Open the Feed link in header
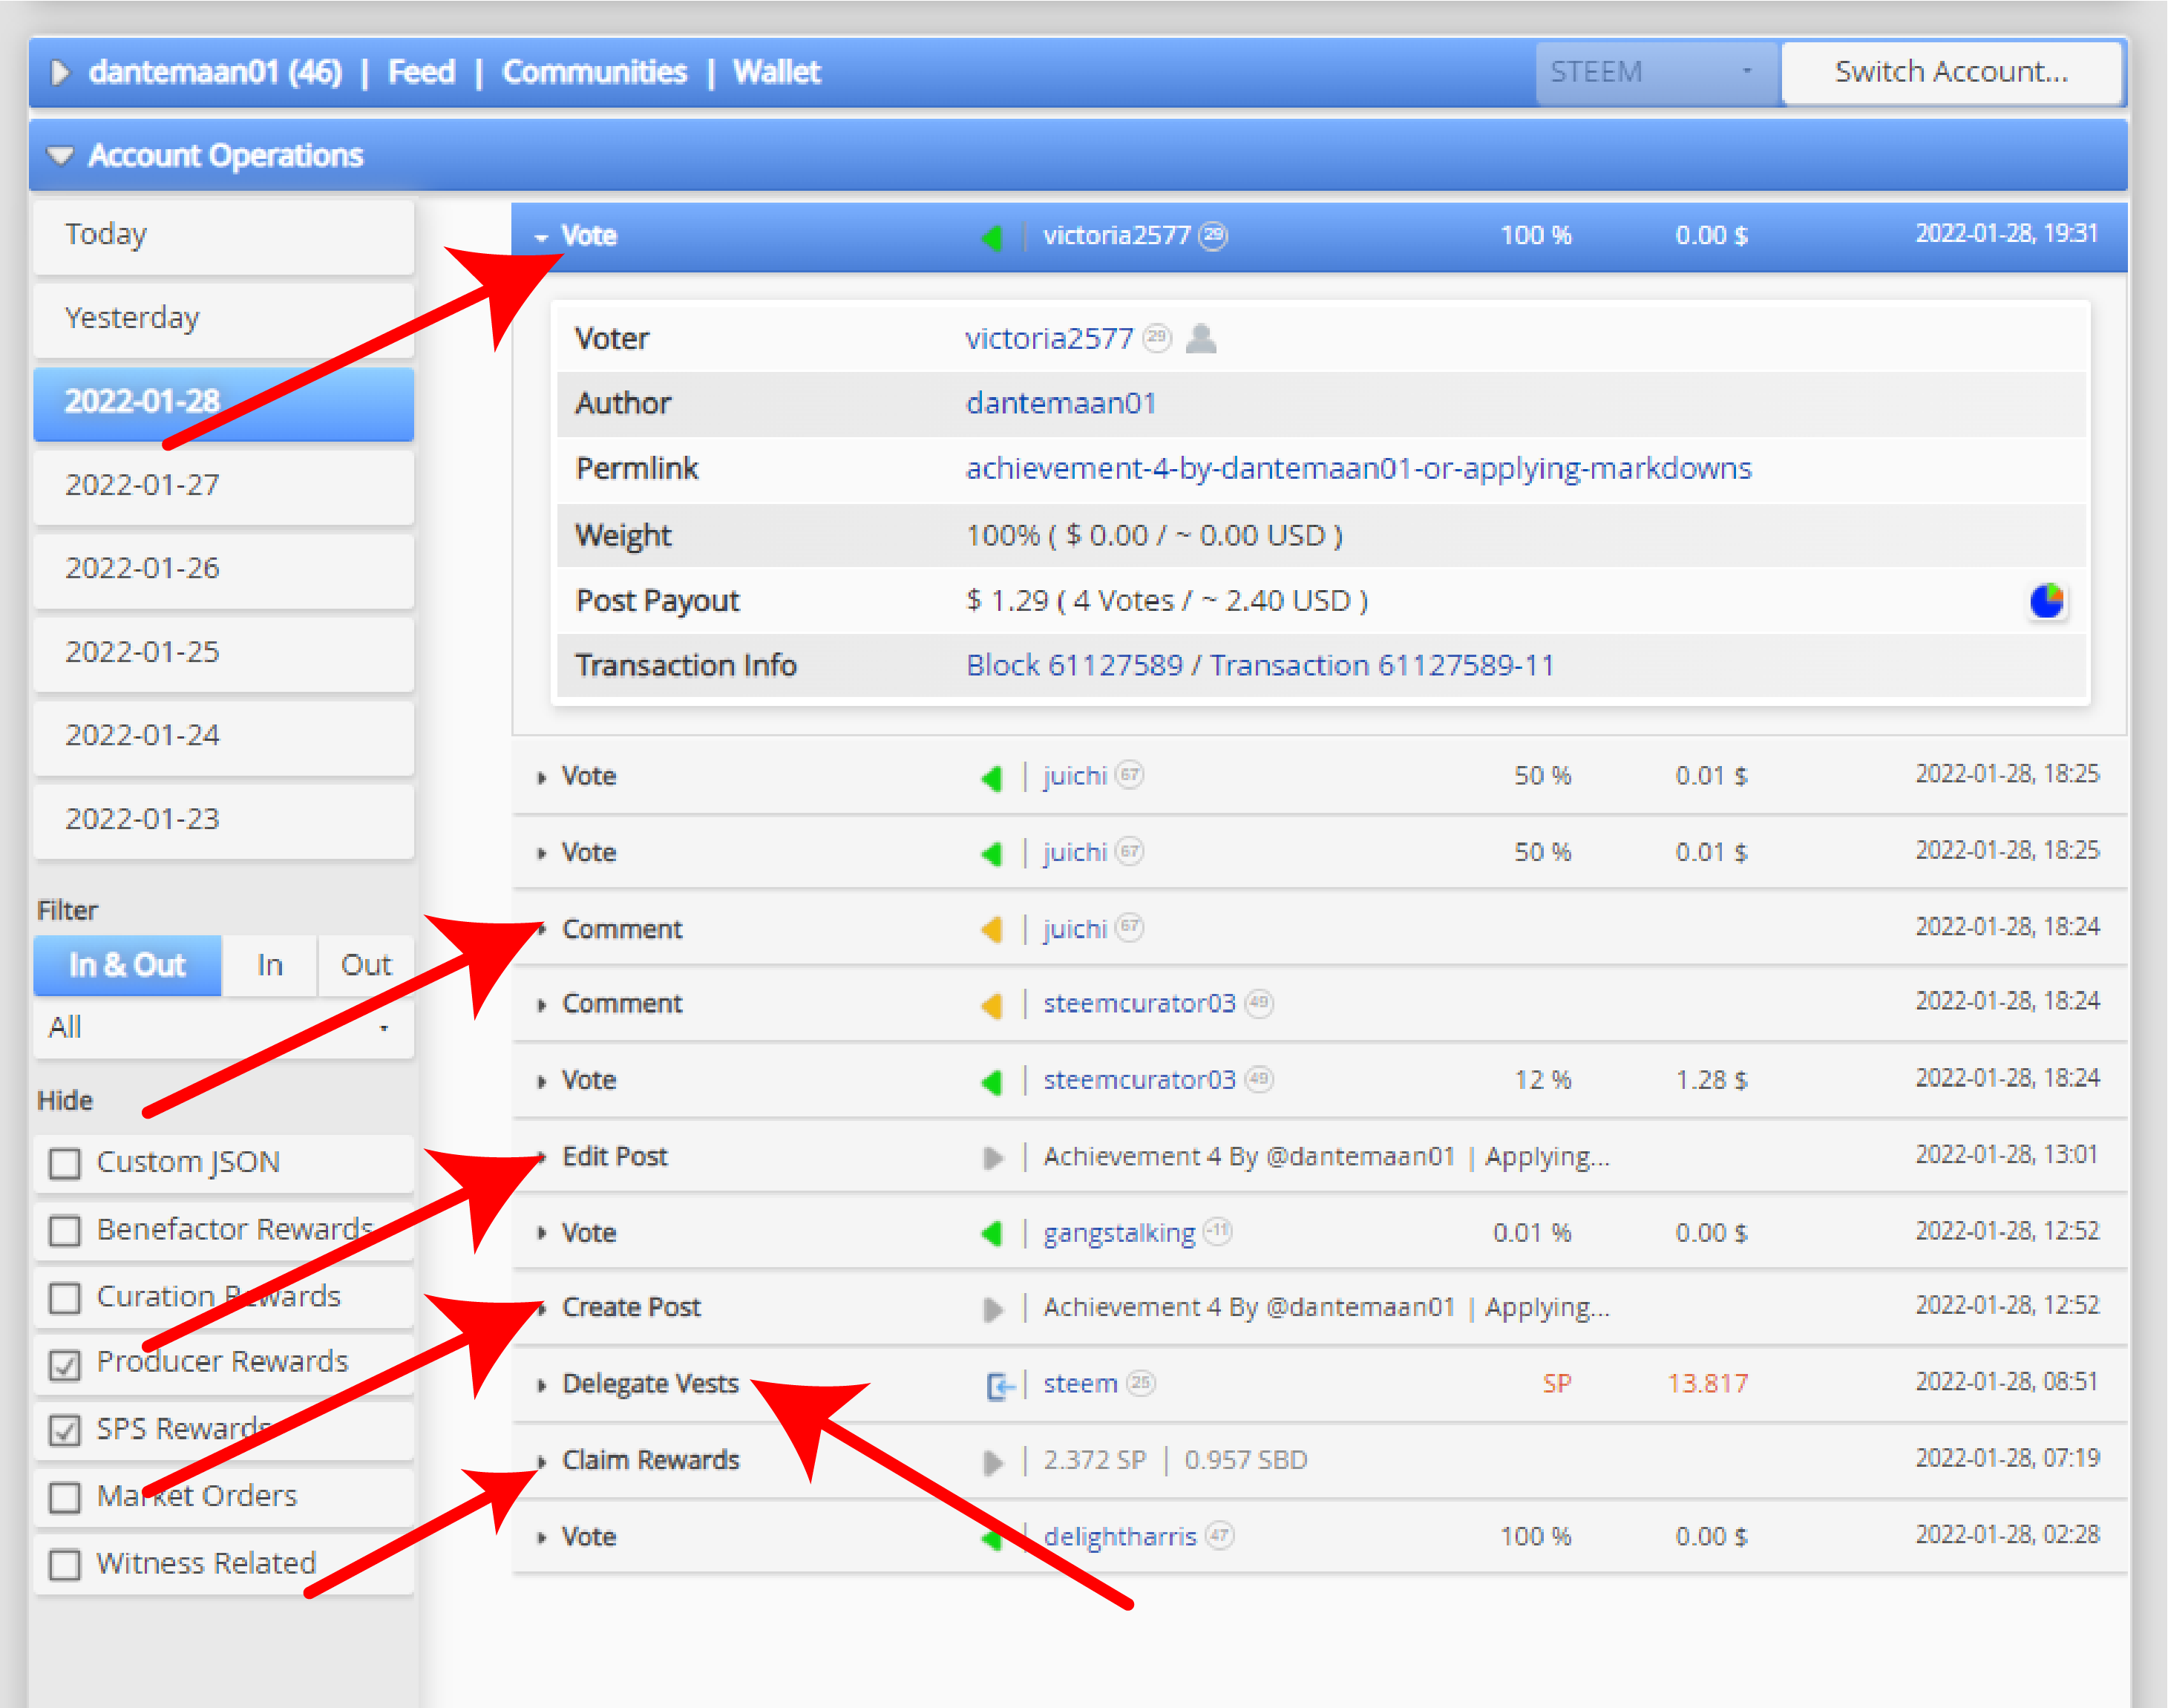The height and width of the screenshot is (1708, 2168). click(421, 72)
